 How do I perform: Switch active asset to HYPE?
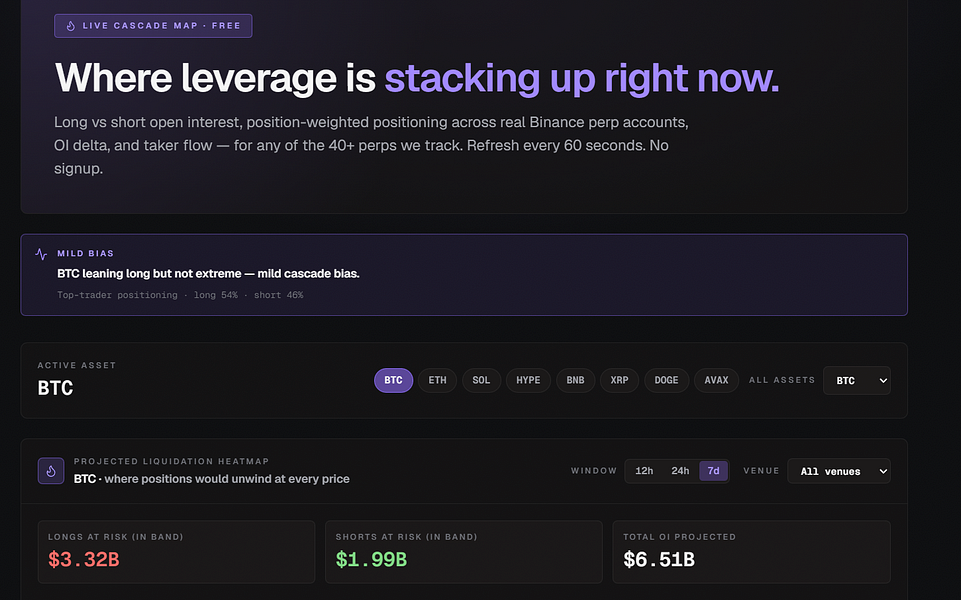coord(528,380)
